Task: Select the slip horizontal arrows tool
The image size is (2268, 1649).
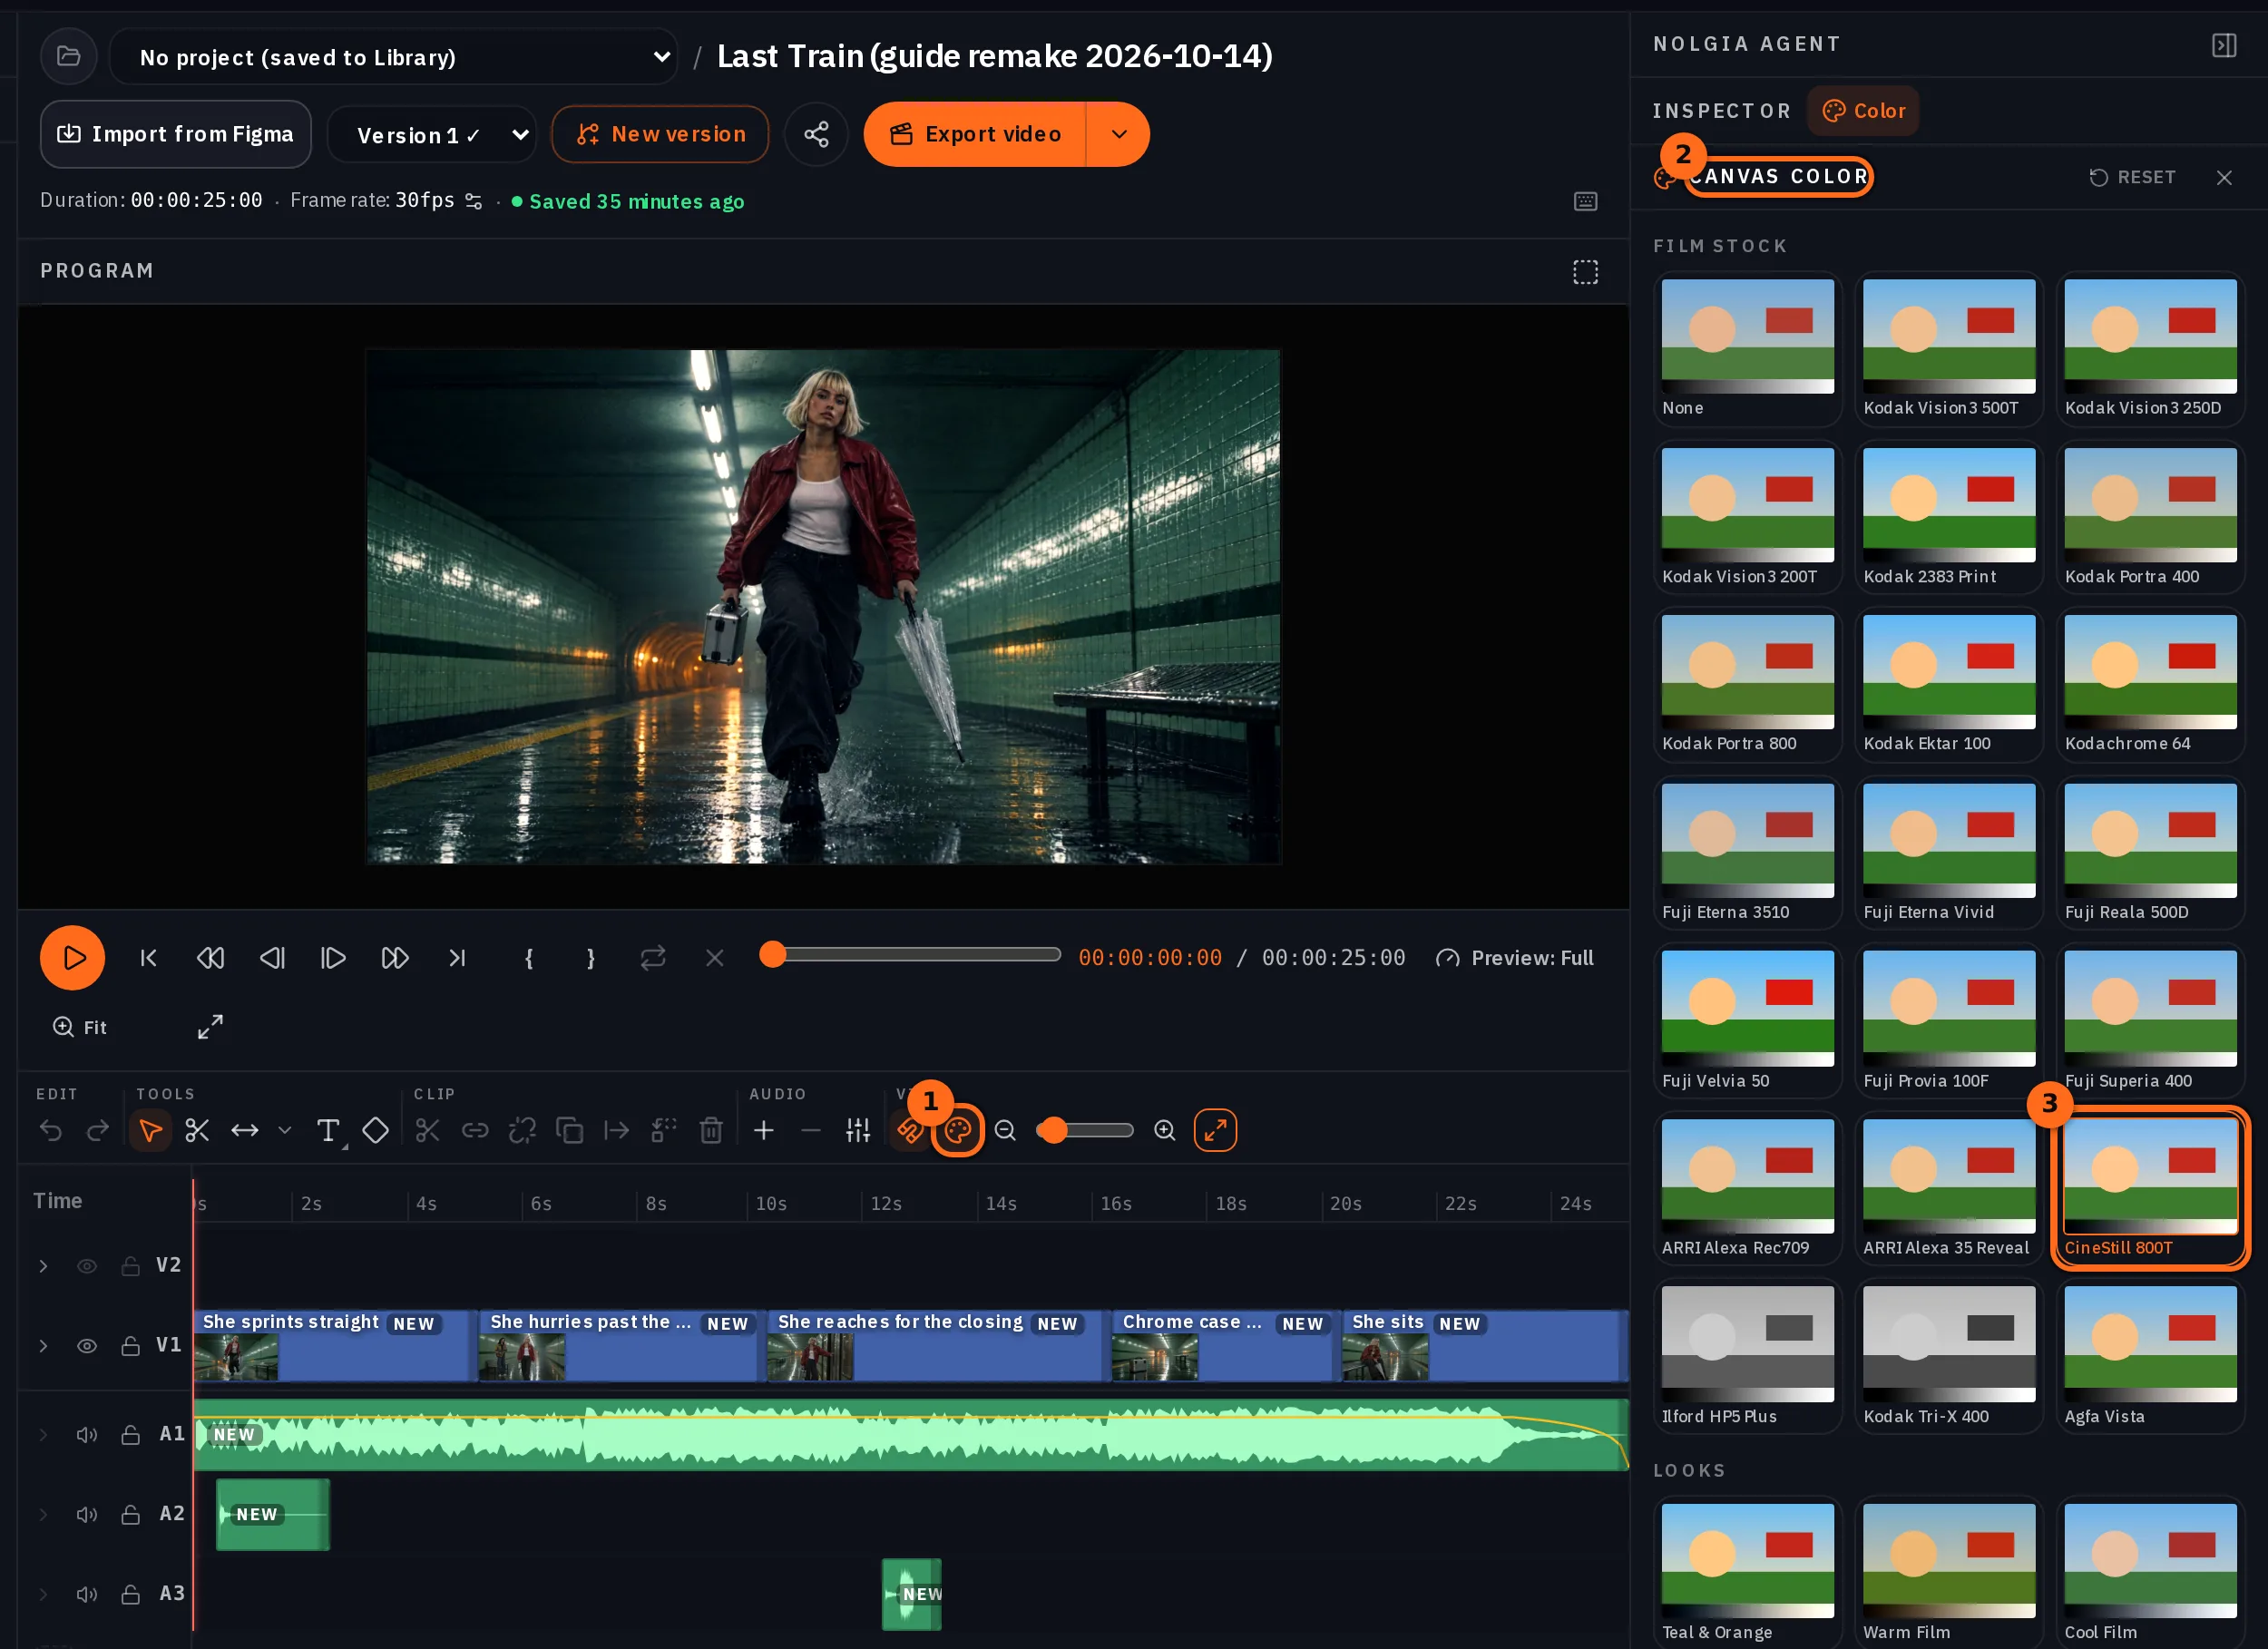Action: tap(245, 1130)
